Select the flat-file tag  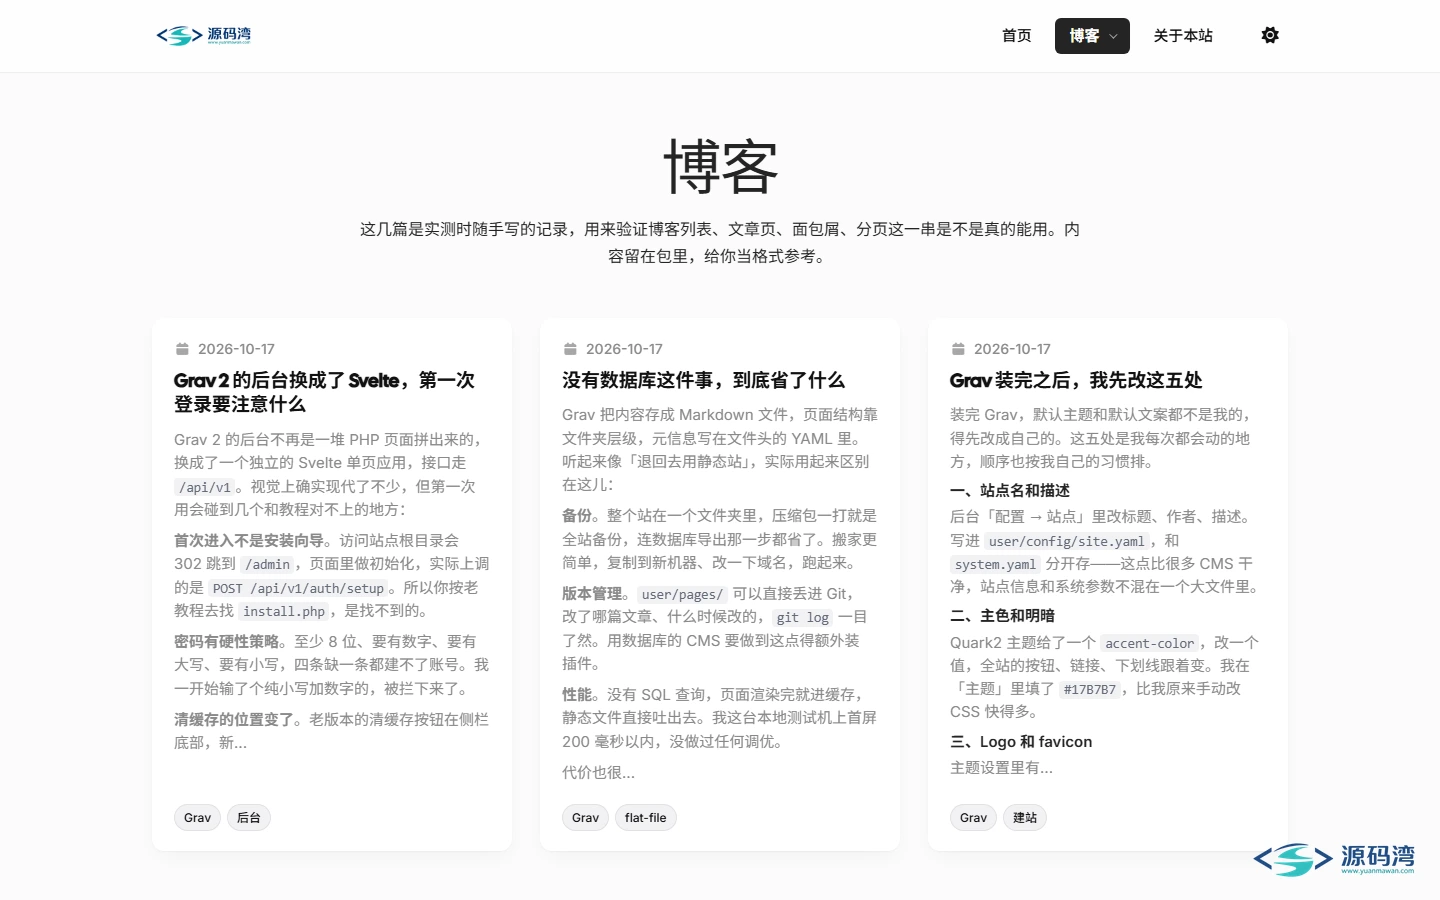pos(645,818)
